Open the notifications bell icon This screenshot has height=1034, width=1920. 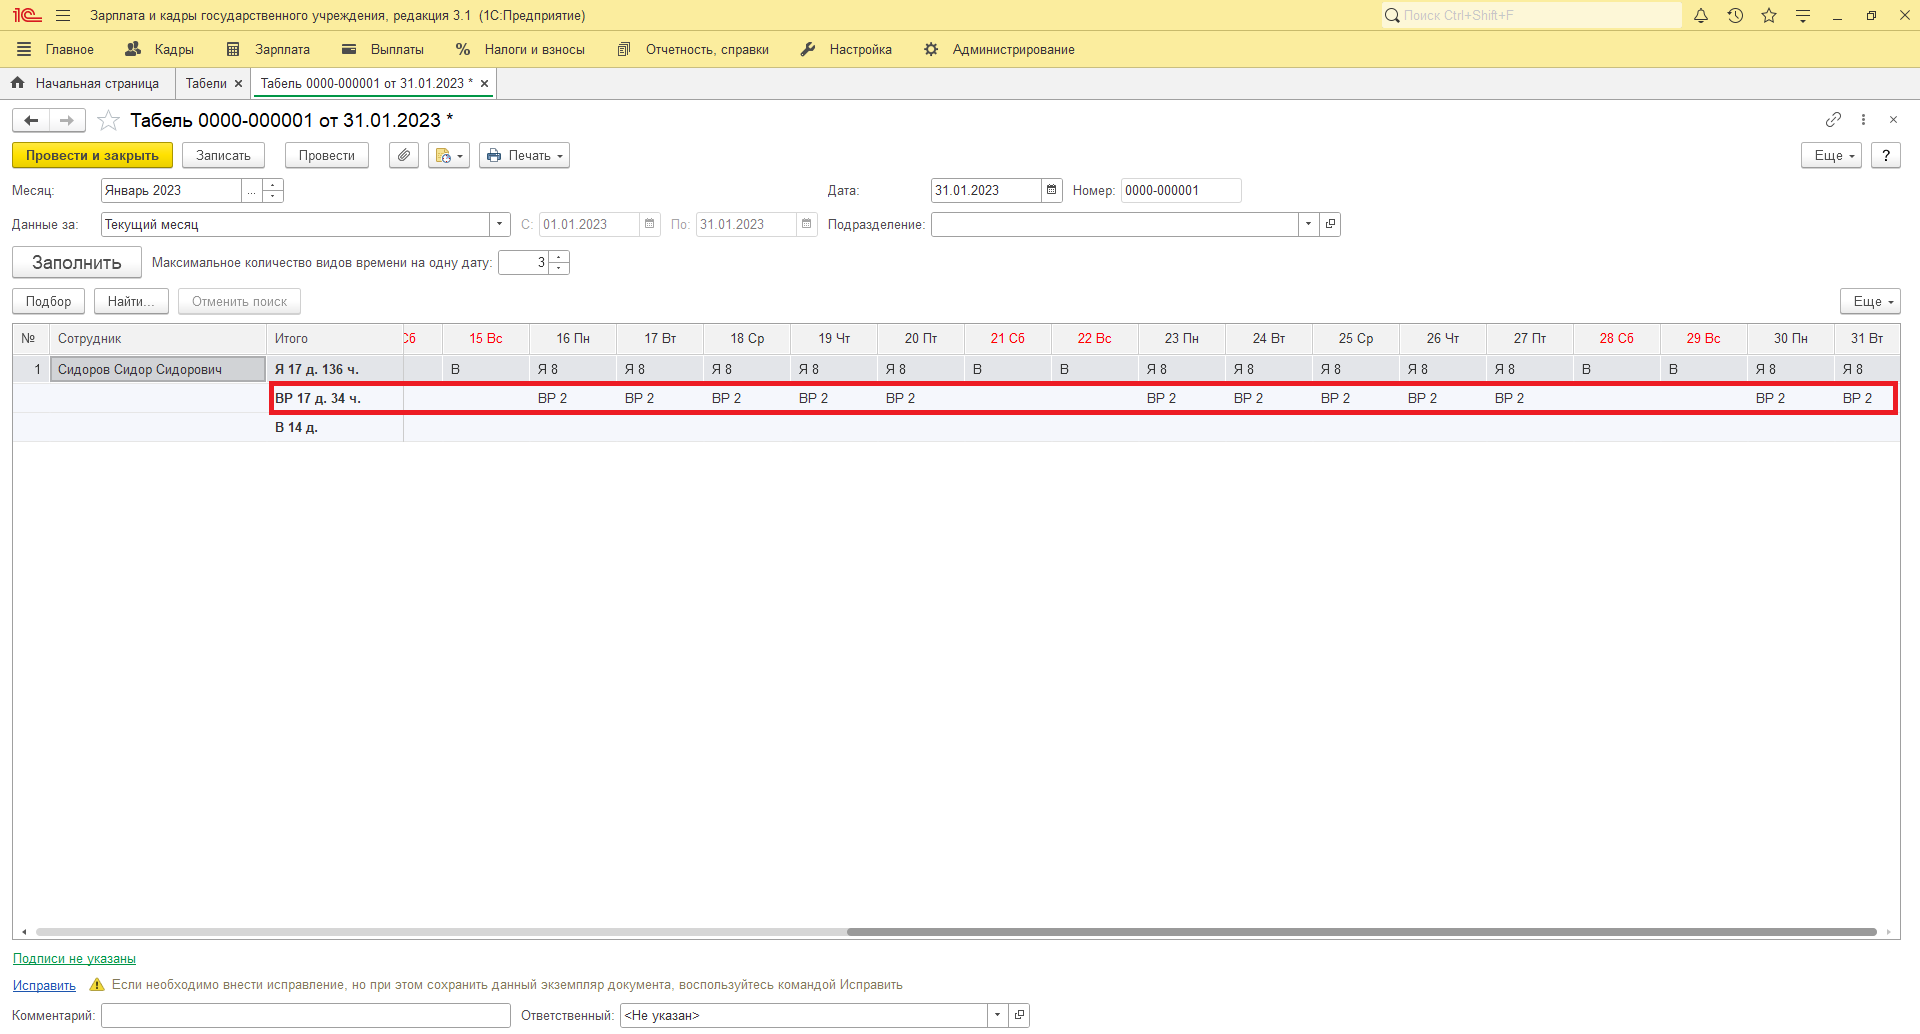coord(1701,16)
